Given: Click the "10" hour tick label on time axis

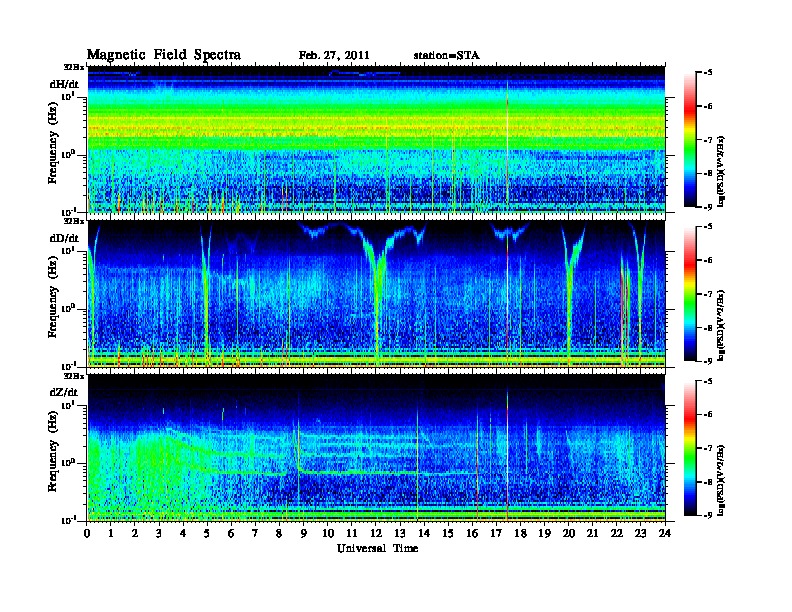Looking at the screenshot, I should (328, 533).
